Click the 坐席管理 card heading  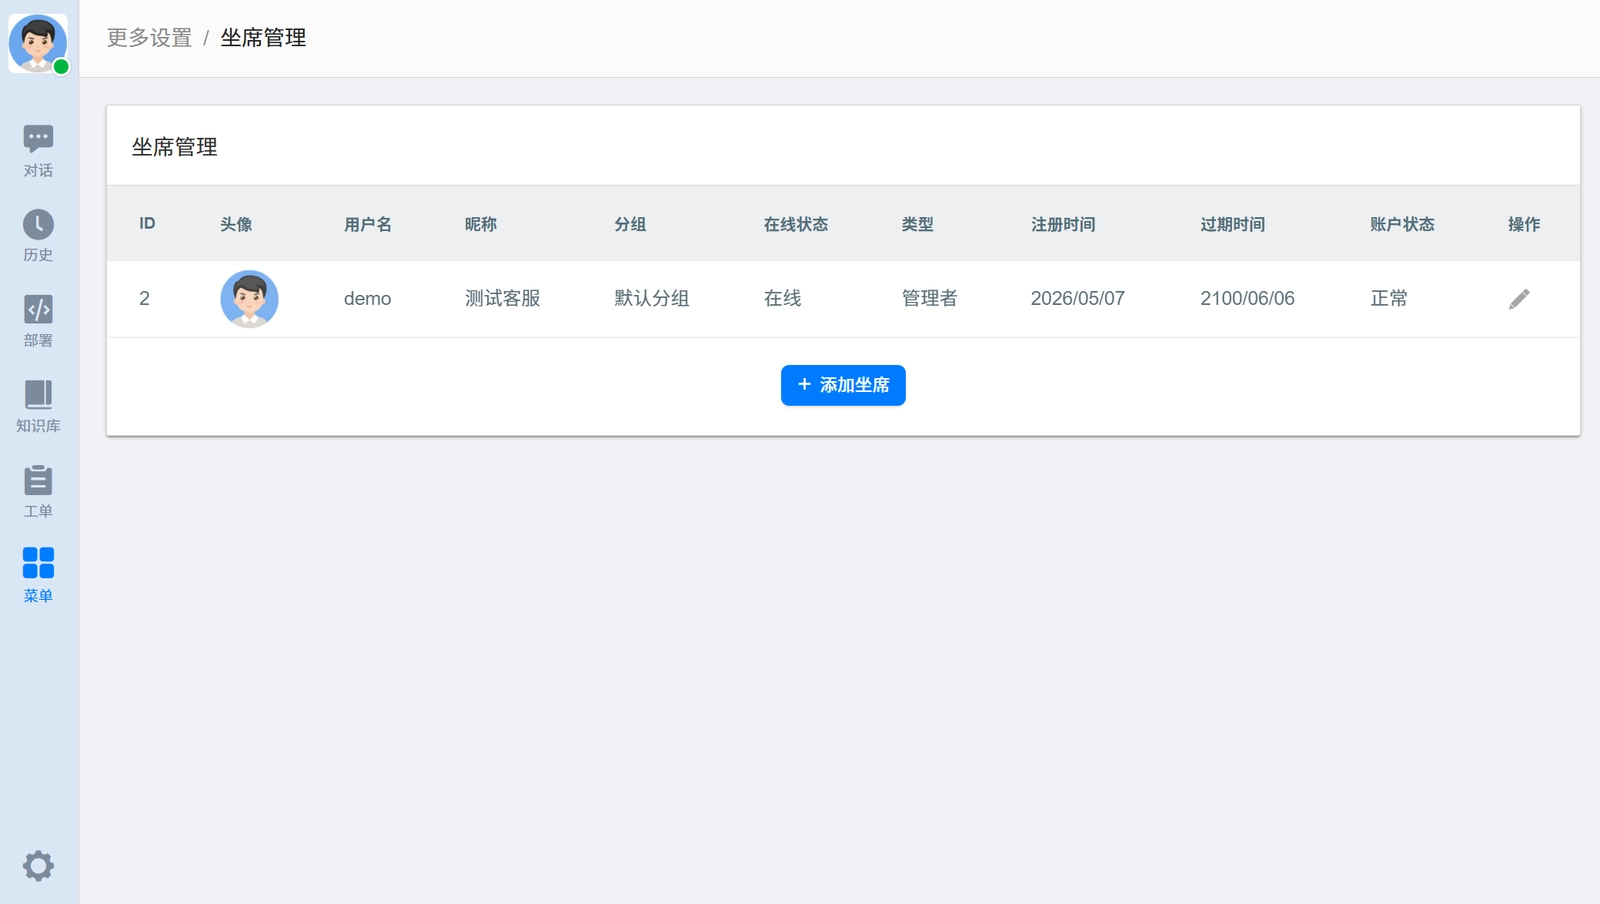pos(175,147)
